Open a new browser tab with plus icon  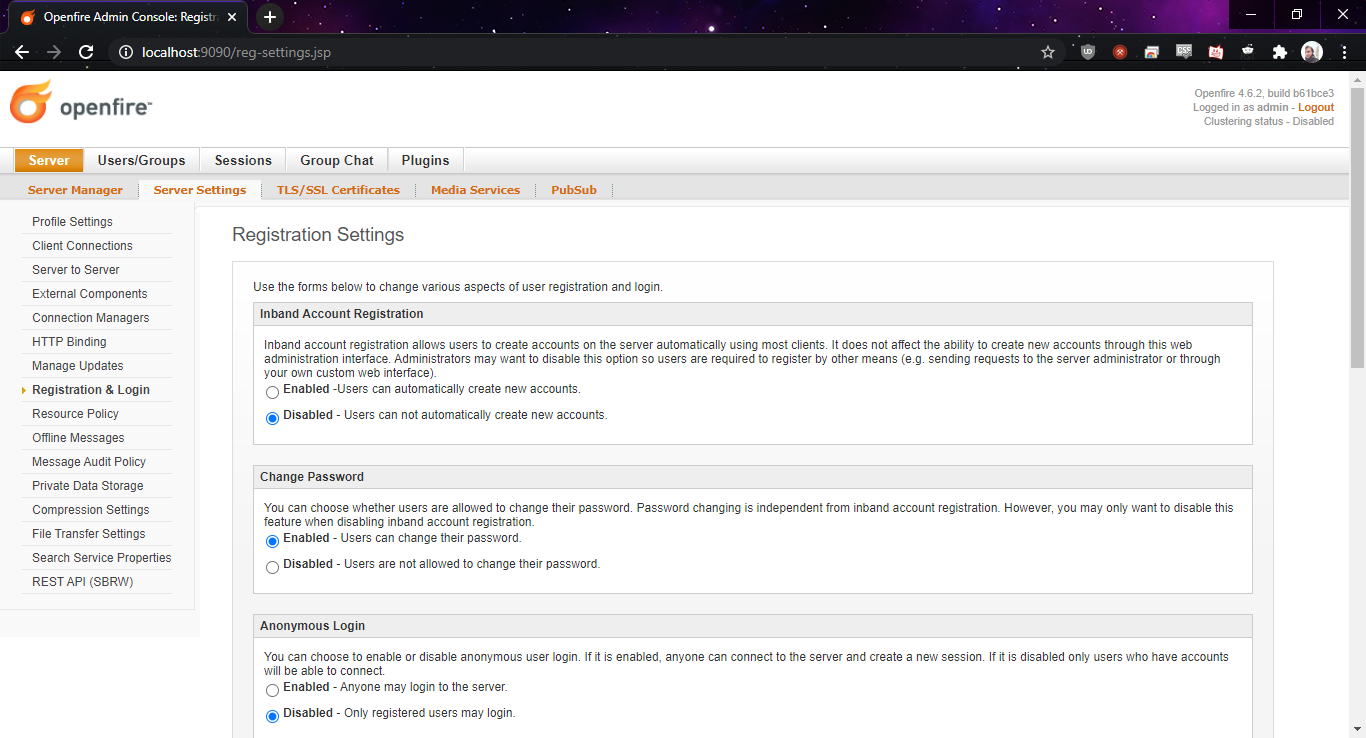click(x=269, y=17)
